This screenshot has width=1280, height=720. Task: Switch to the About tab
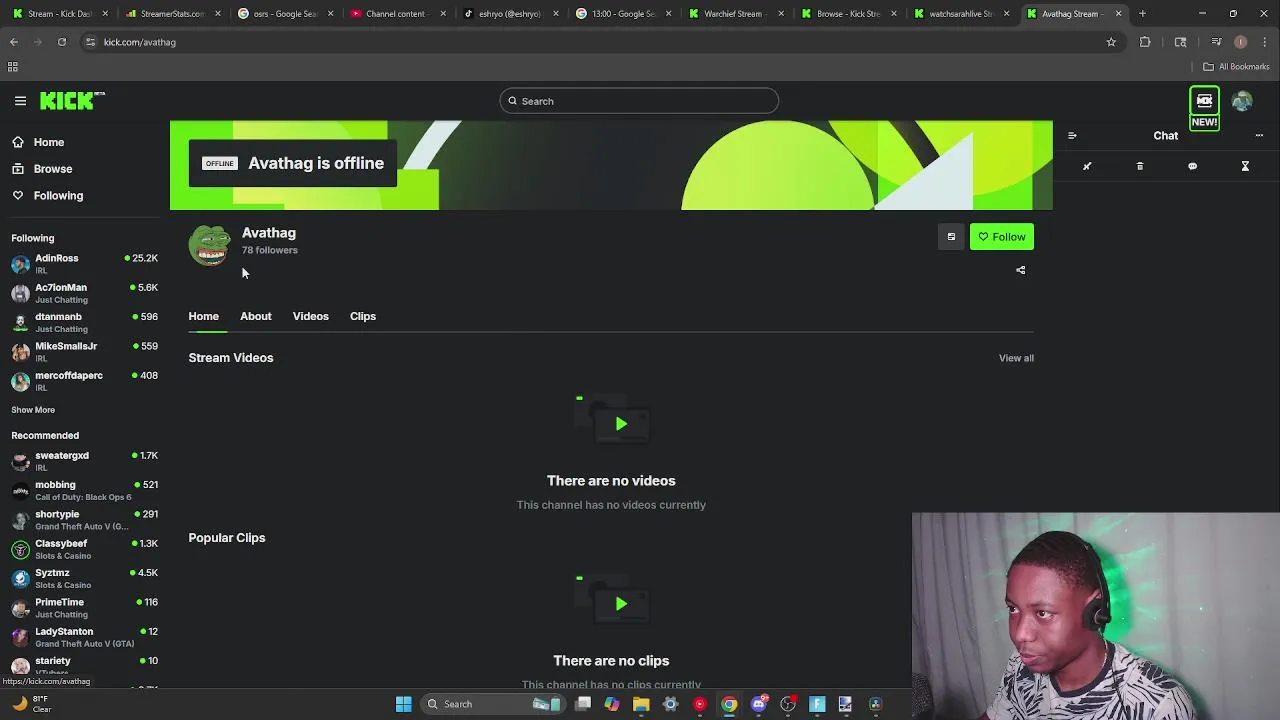255,316
